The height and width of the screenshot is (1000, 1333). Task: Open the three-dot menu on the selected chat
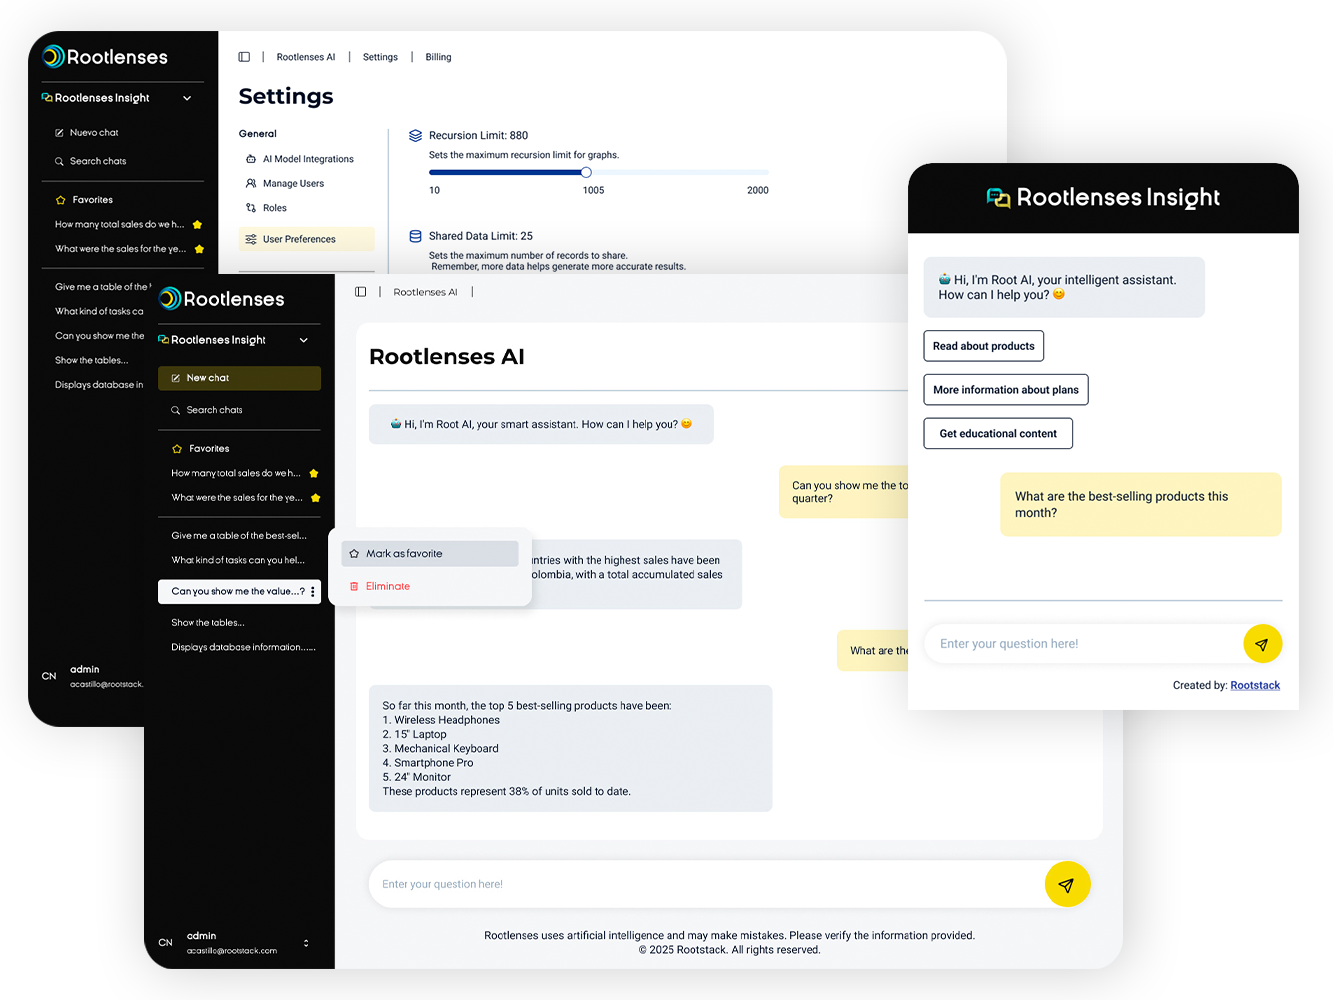point(313,591)
